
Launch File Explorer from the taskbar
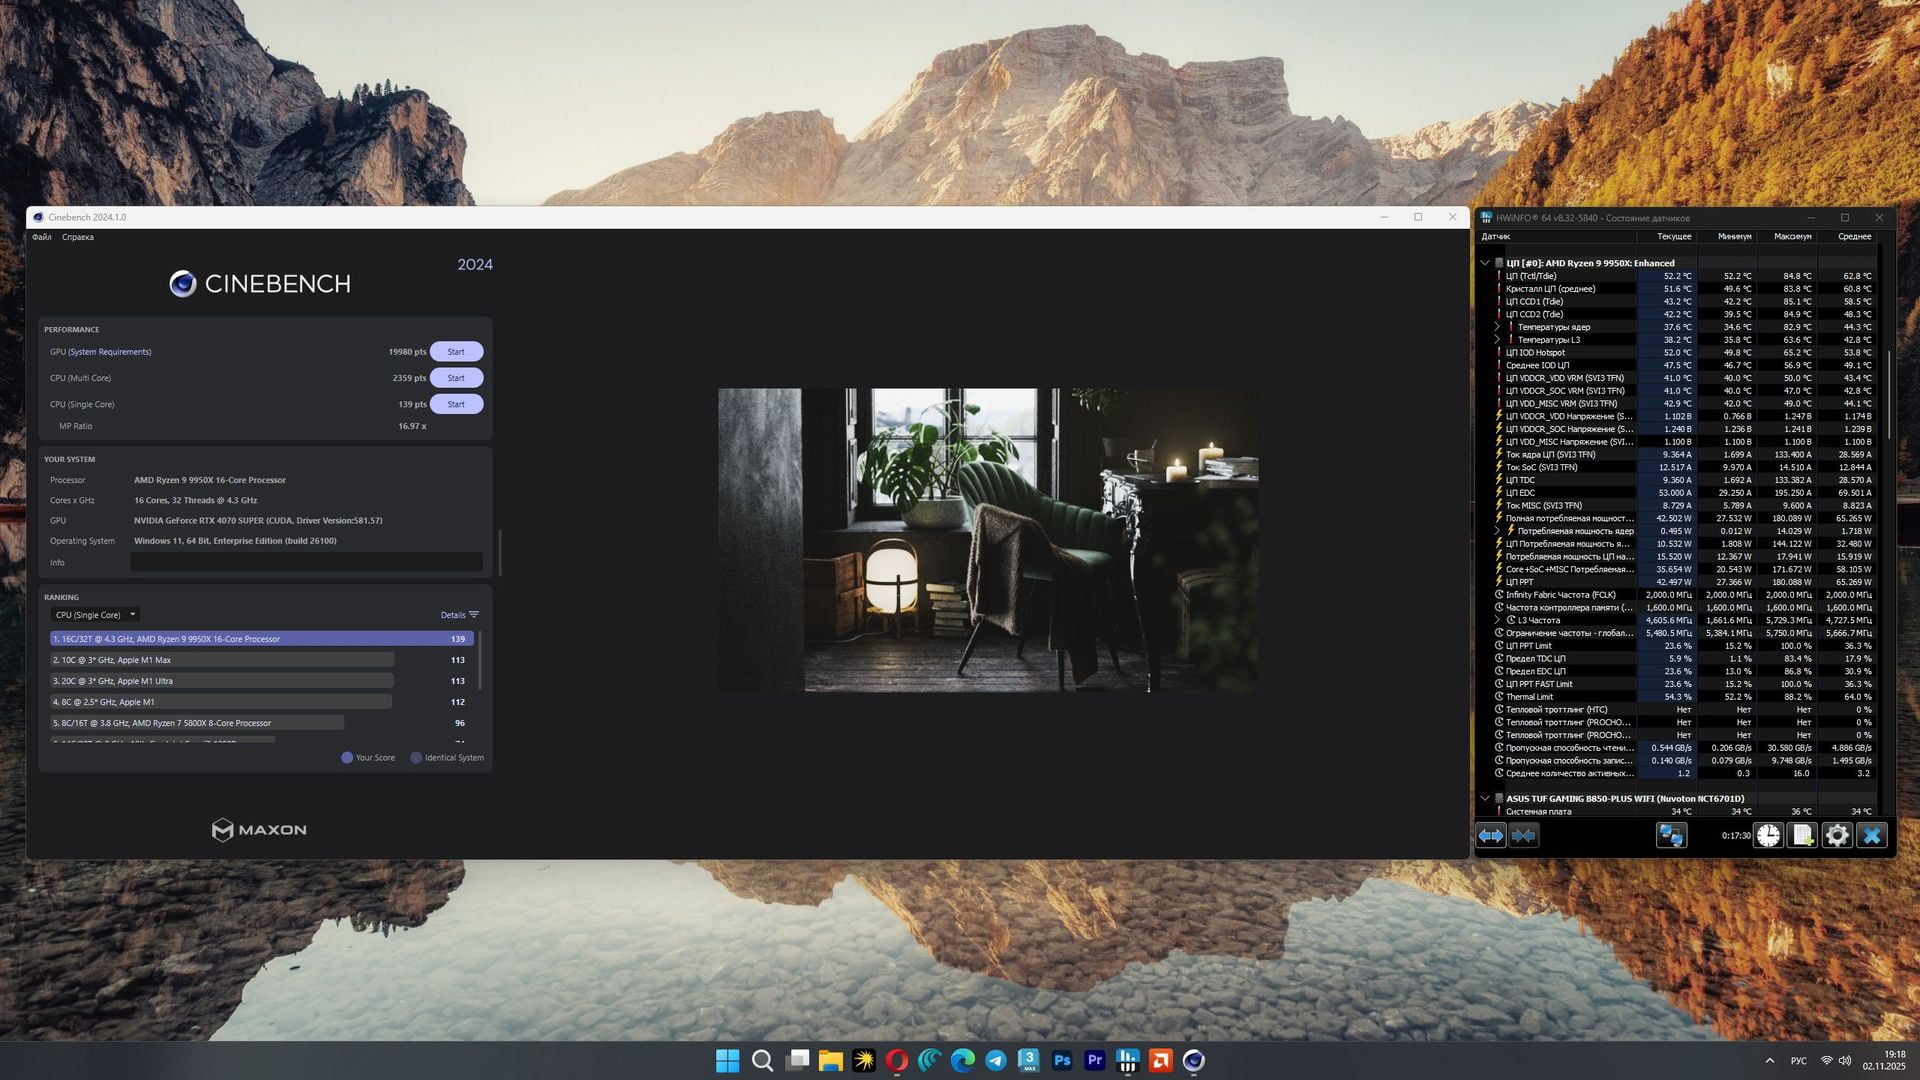click(830, 1060)
